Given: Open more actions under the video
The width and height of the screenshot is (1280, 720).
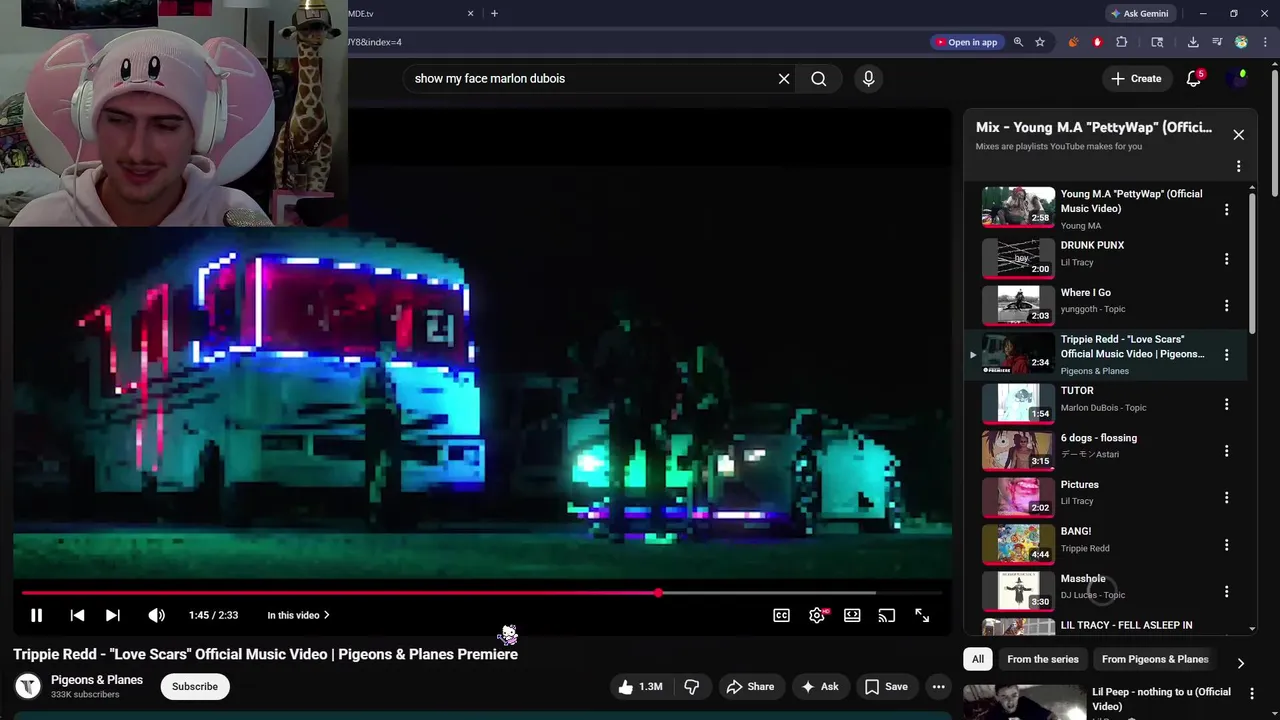Looking at the screenshot, I should 938,686.
